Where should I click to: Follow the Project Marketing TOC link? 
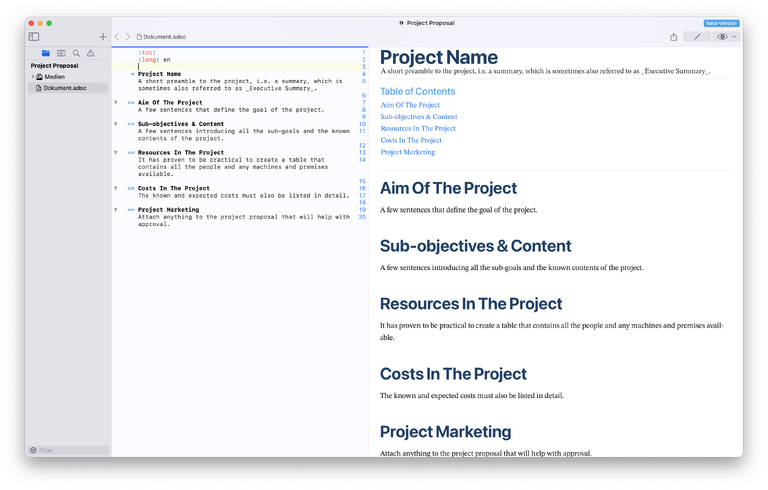pos(408,152)
